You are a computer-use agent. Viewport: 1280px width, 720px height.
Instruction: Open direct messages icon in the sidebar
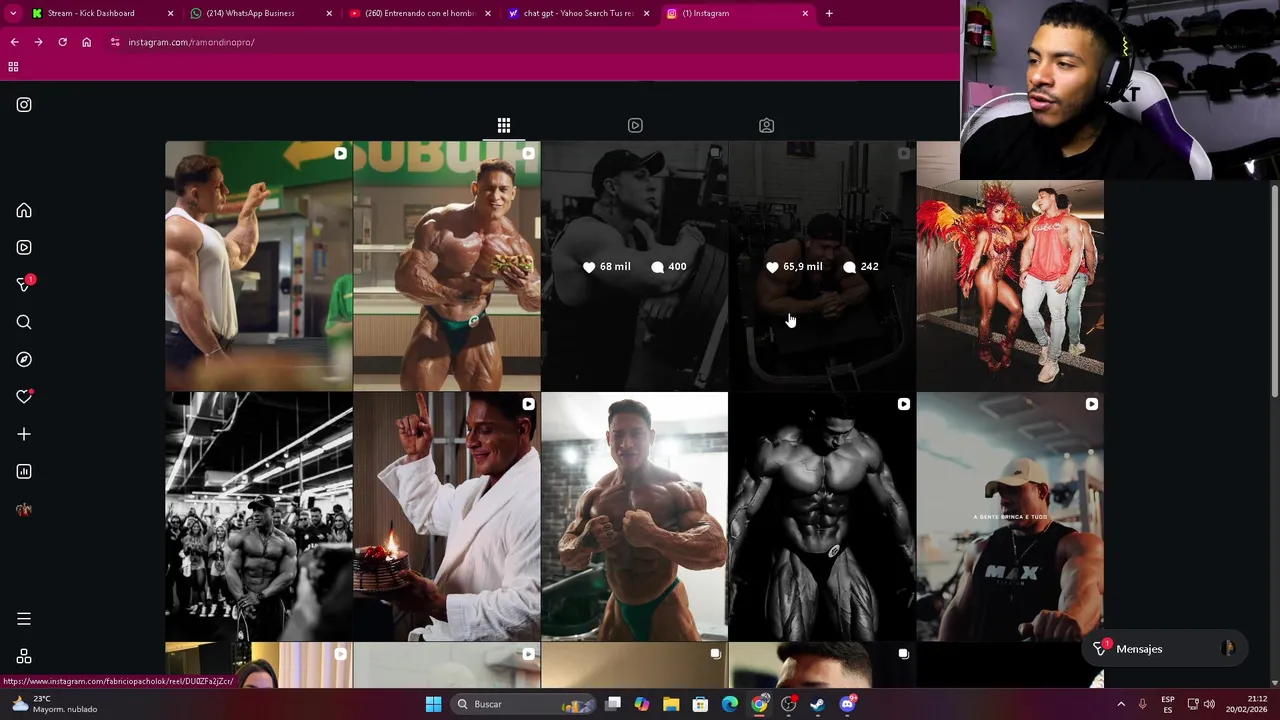point(24,285)
